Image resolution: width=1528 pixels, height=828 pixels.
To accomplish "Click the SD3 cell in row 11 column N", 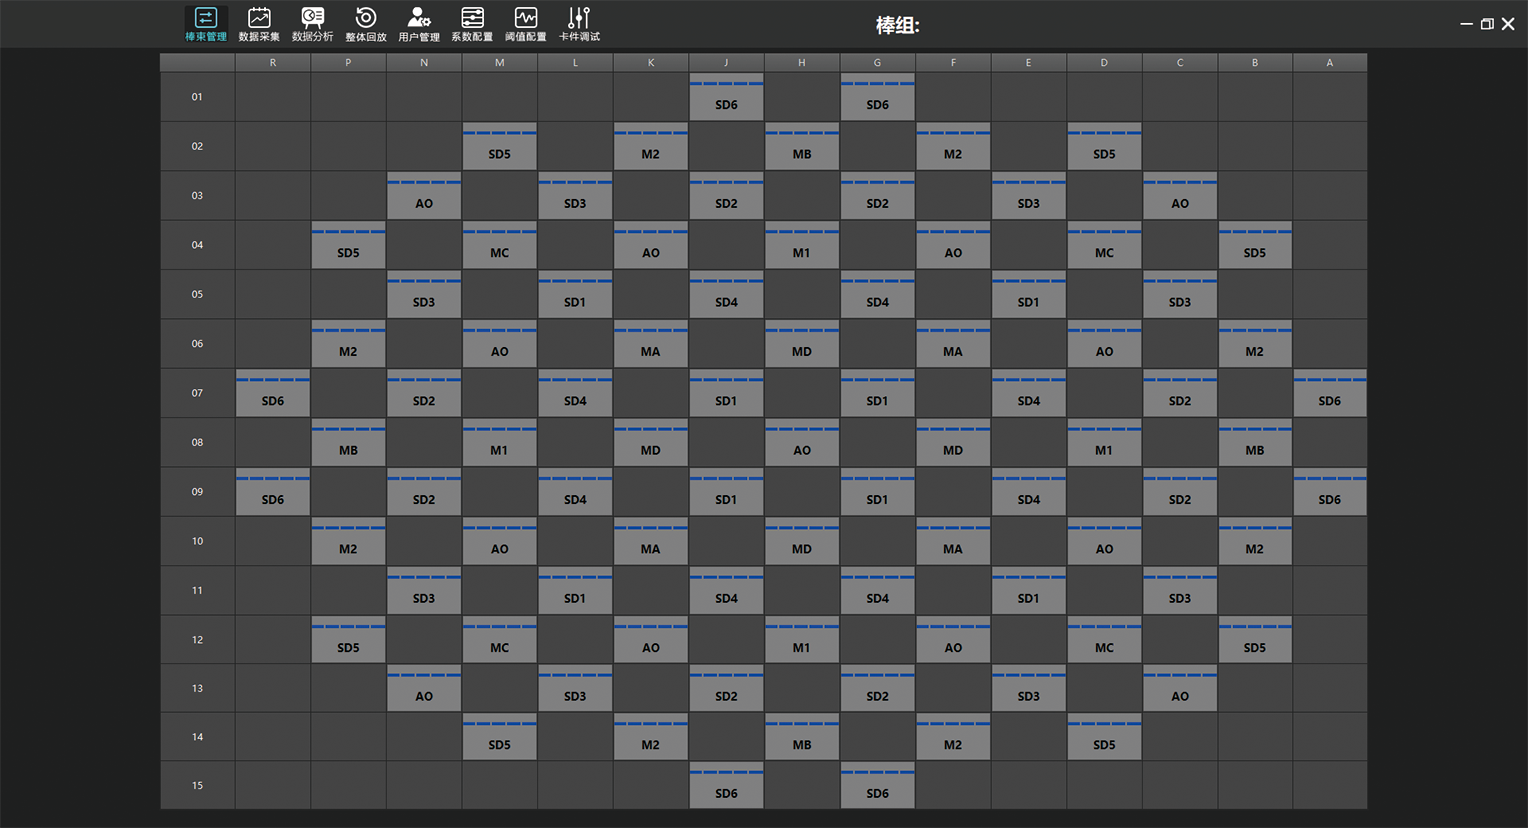I will [424, 590].
